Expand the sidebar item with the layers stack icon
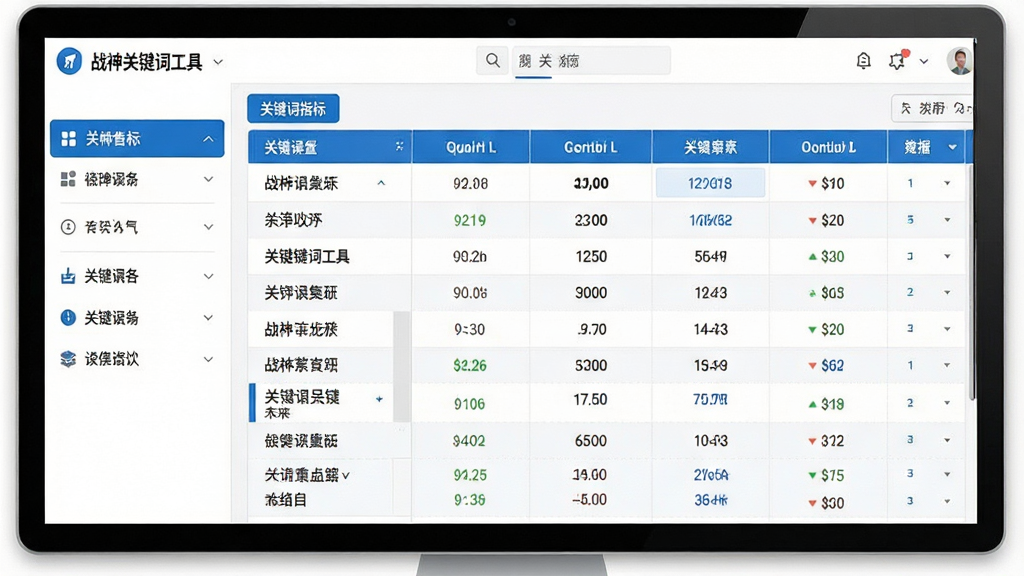Image resolution: width=1024 pixels, height=576 pixels. point(208,359)
